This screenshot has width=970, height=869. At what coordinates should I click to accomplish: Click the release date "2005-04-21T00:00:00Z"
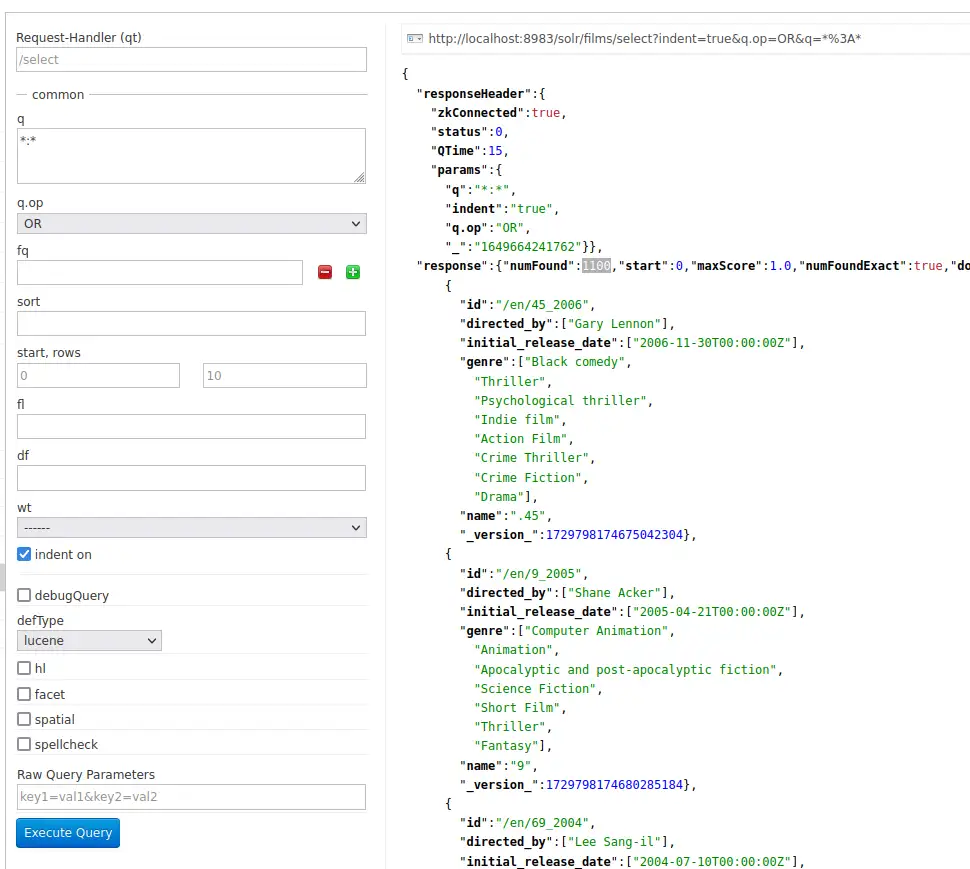pyautogui.click(x=712, y=611)
